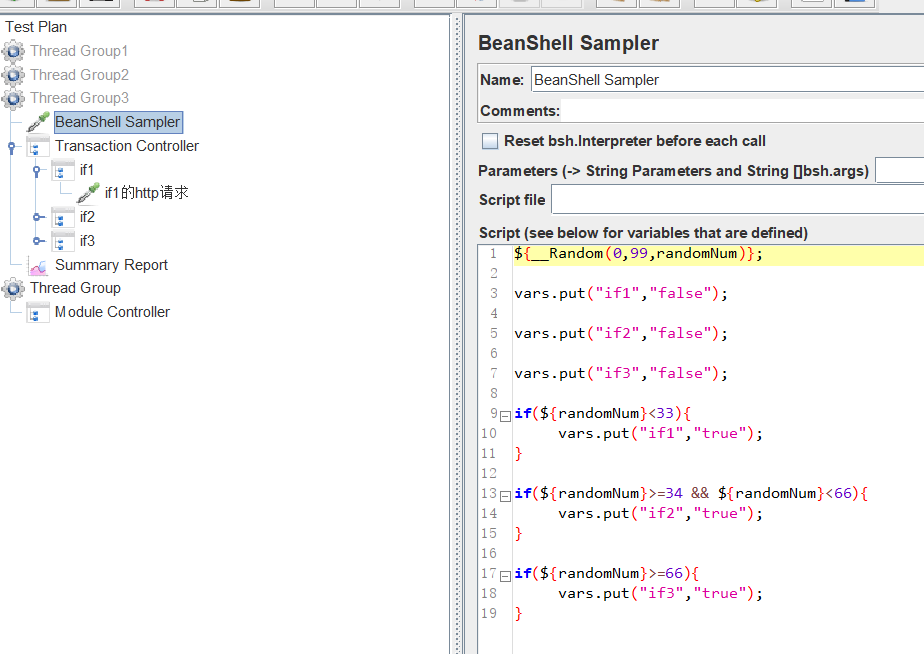Click gear icon of unnumbered Thread Group node
Image resolution: width=924 pixels, height=654 pixels.
coord(13,288)
